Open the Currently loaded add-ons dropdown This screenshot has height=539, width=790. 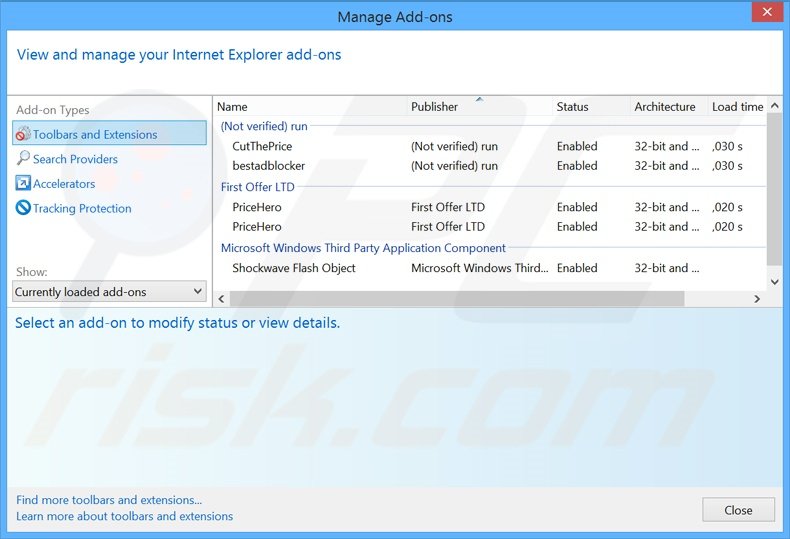[x=109, y=292]
